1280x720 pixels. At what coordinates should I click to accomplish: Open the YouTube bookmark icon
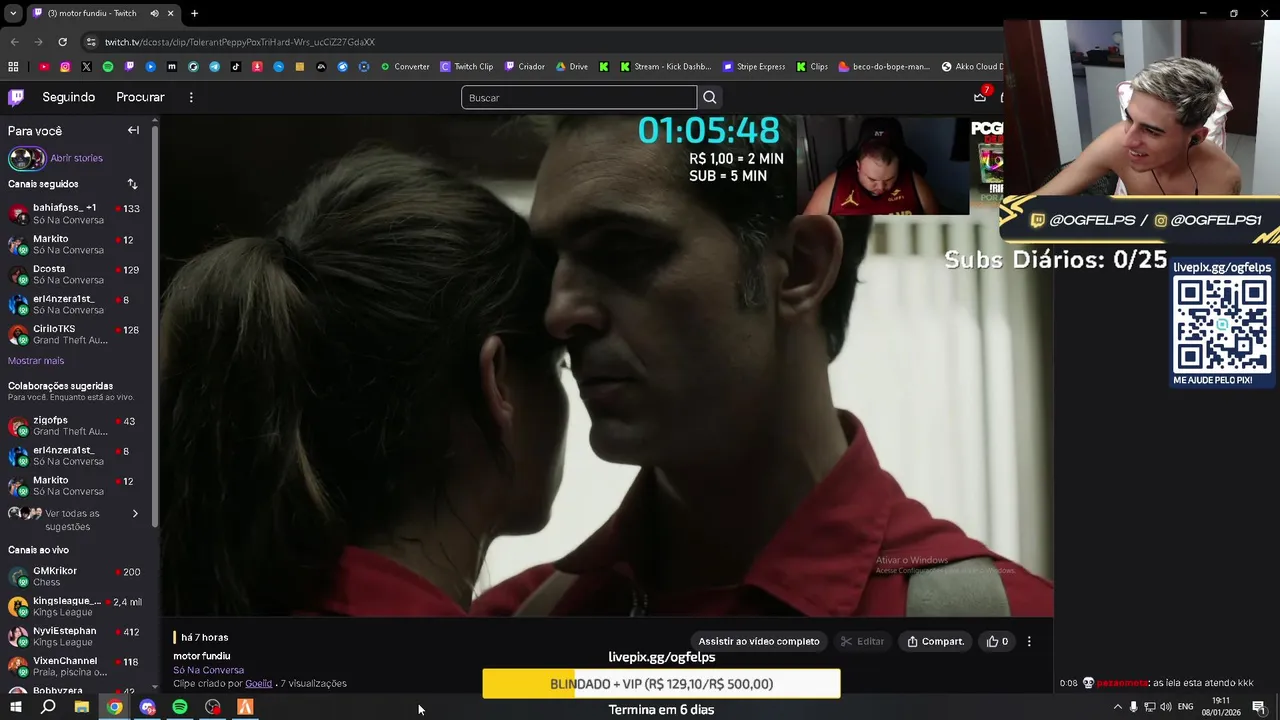[x=44, y=67]
